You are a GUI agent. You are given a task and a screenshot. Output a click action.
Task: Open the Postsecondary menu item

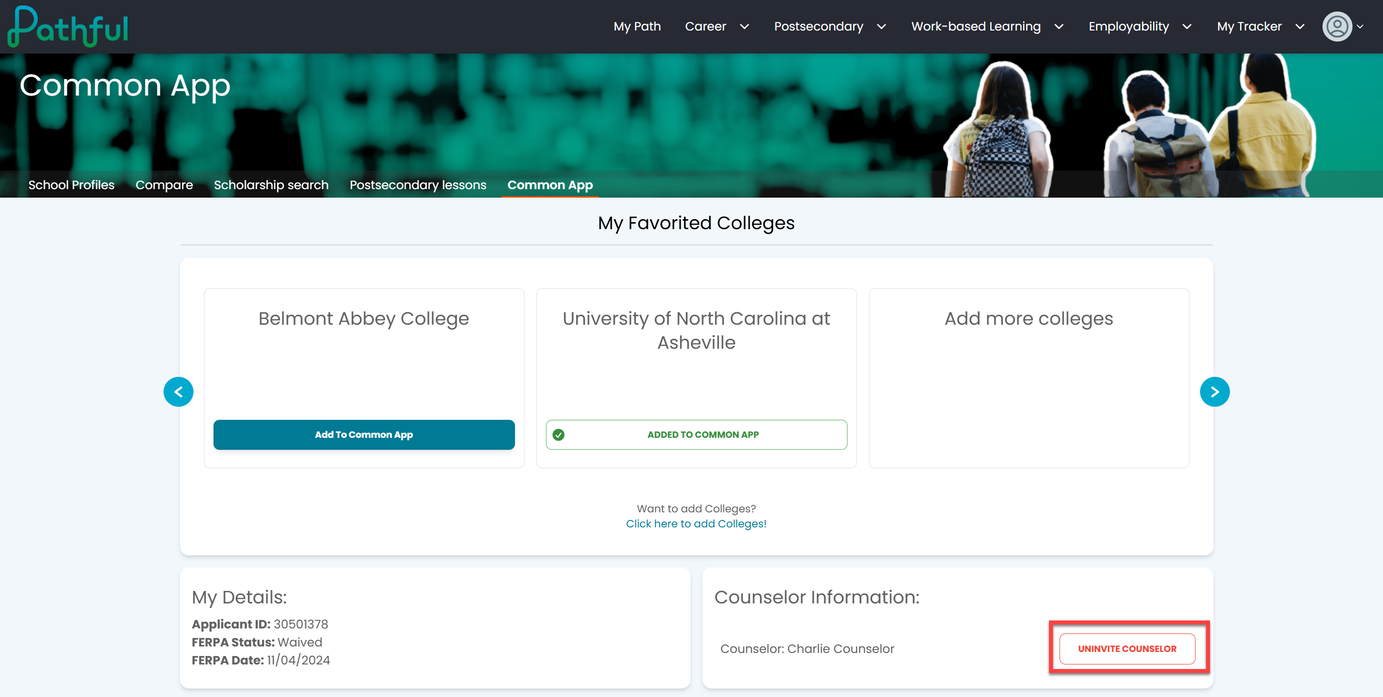818,27
